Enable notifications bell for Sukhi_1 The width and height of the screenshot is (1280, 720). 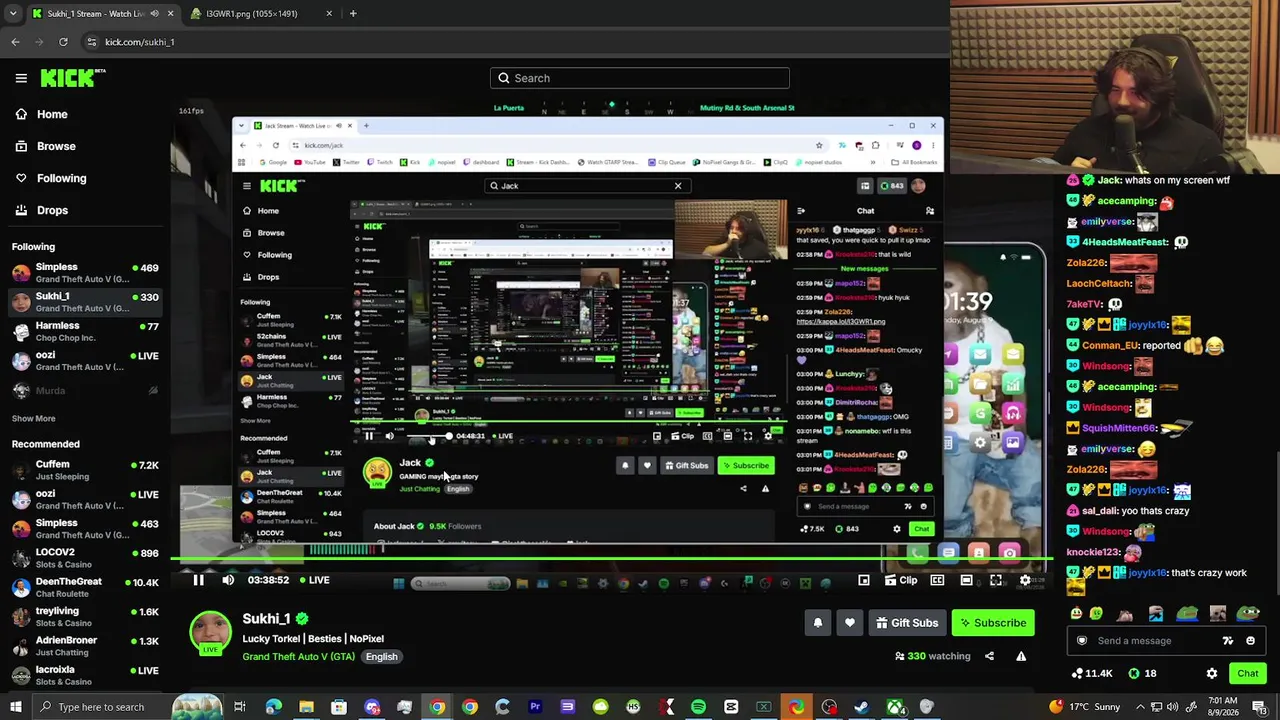(x=818, y=623)
